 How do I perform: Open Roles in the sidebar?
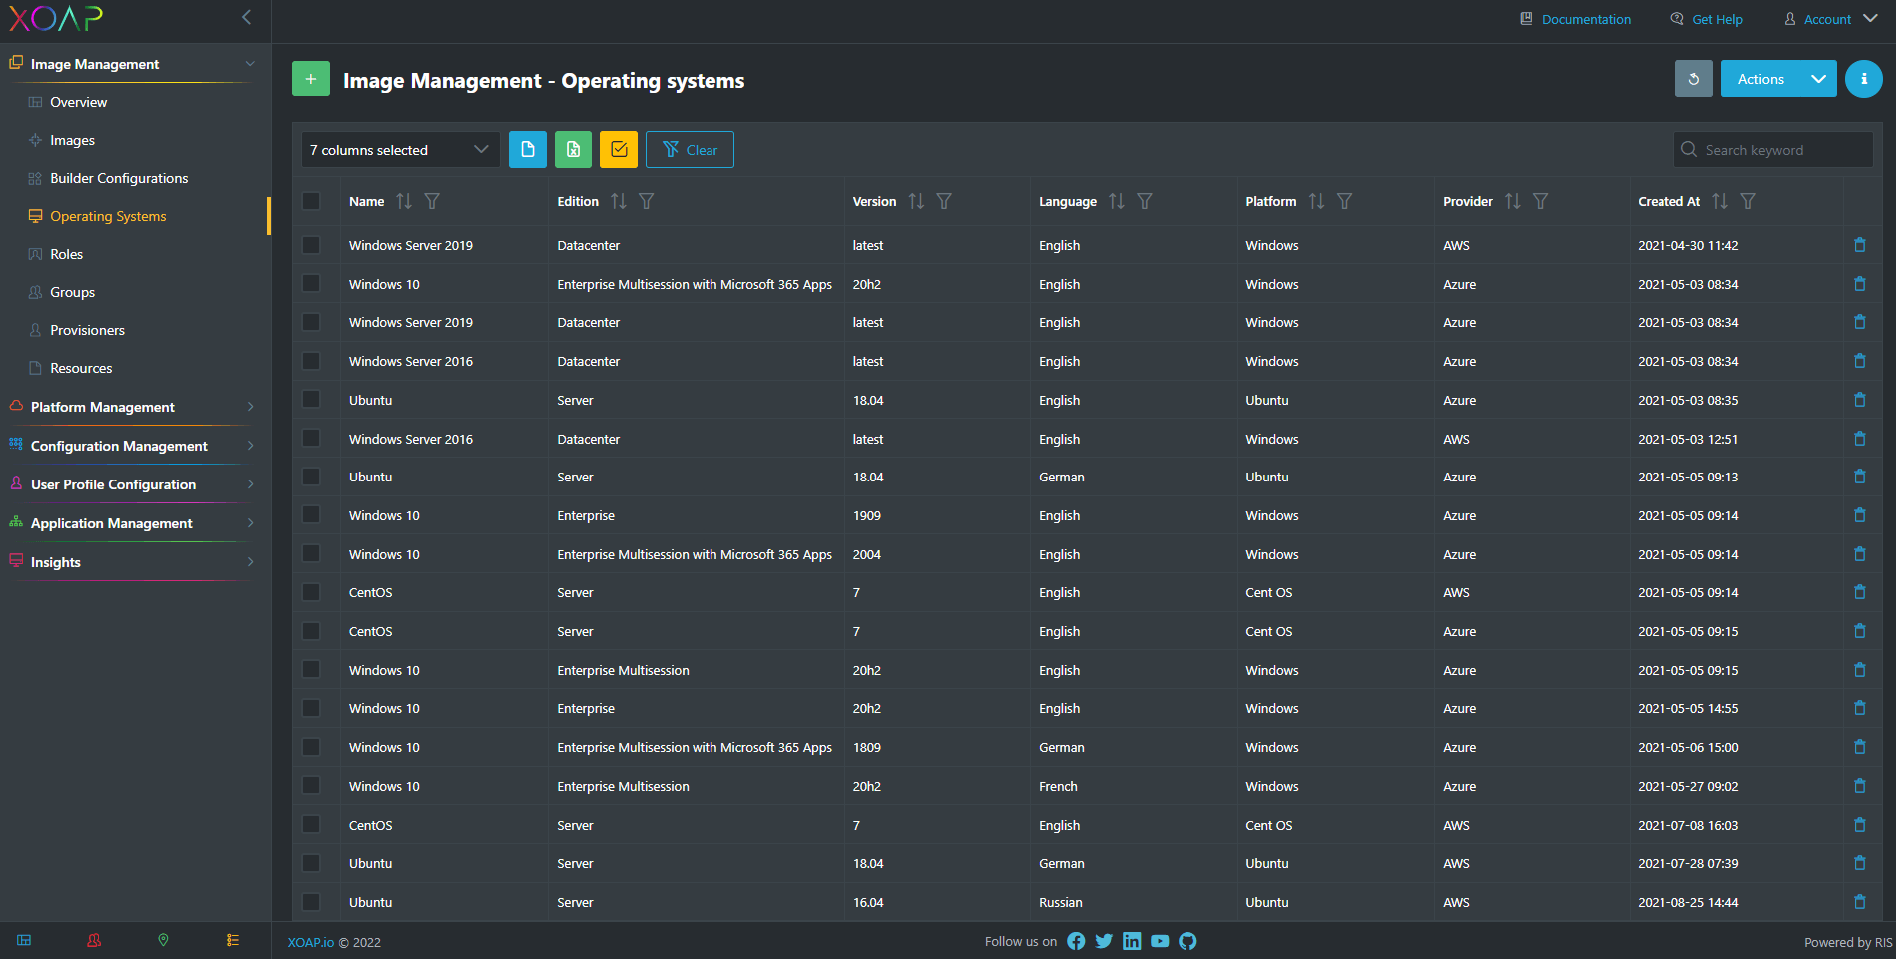(x=66, y=254)
